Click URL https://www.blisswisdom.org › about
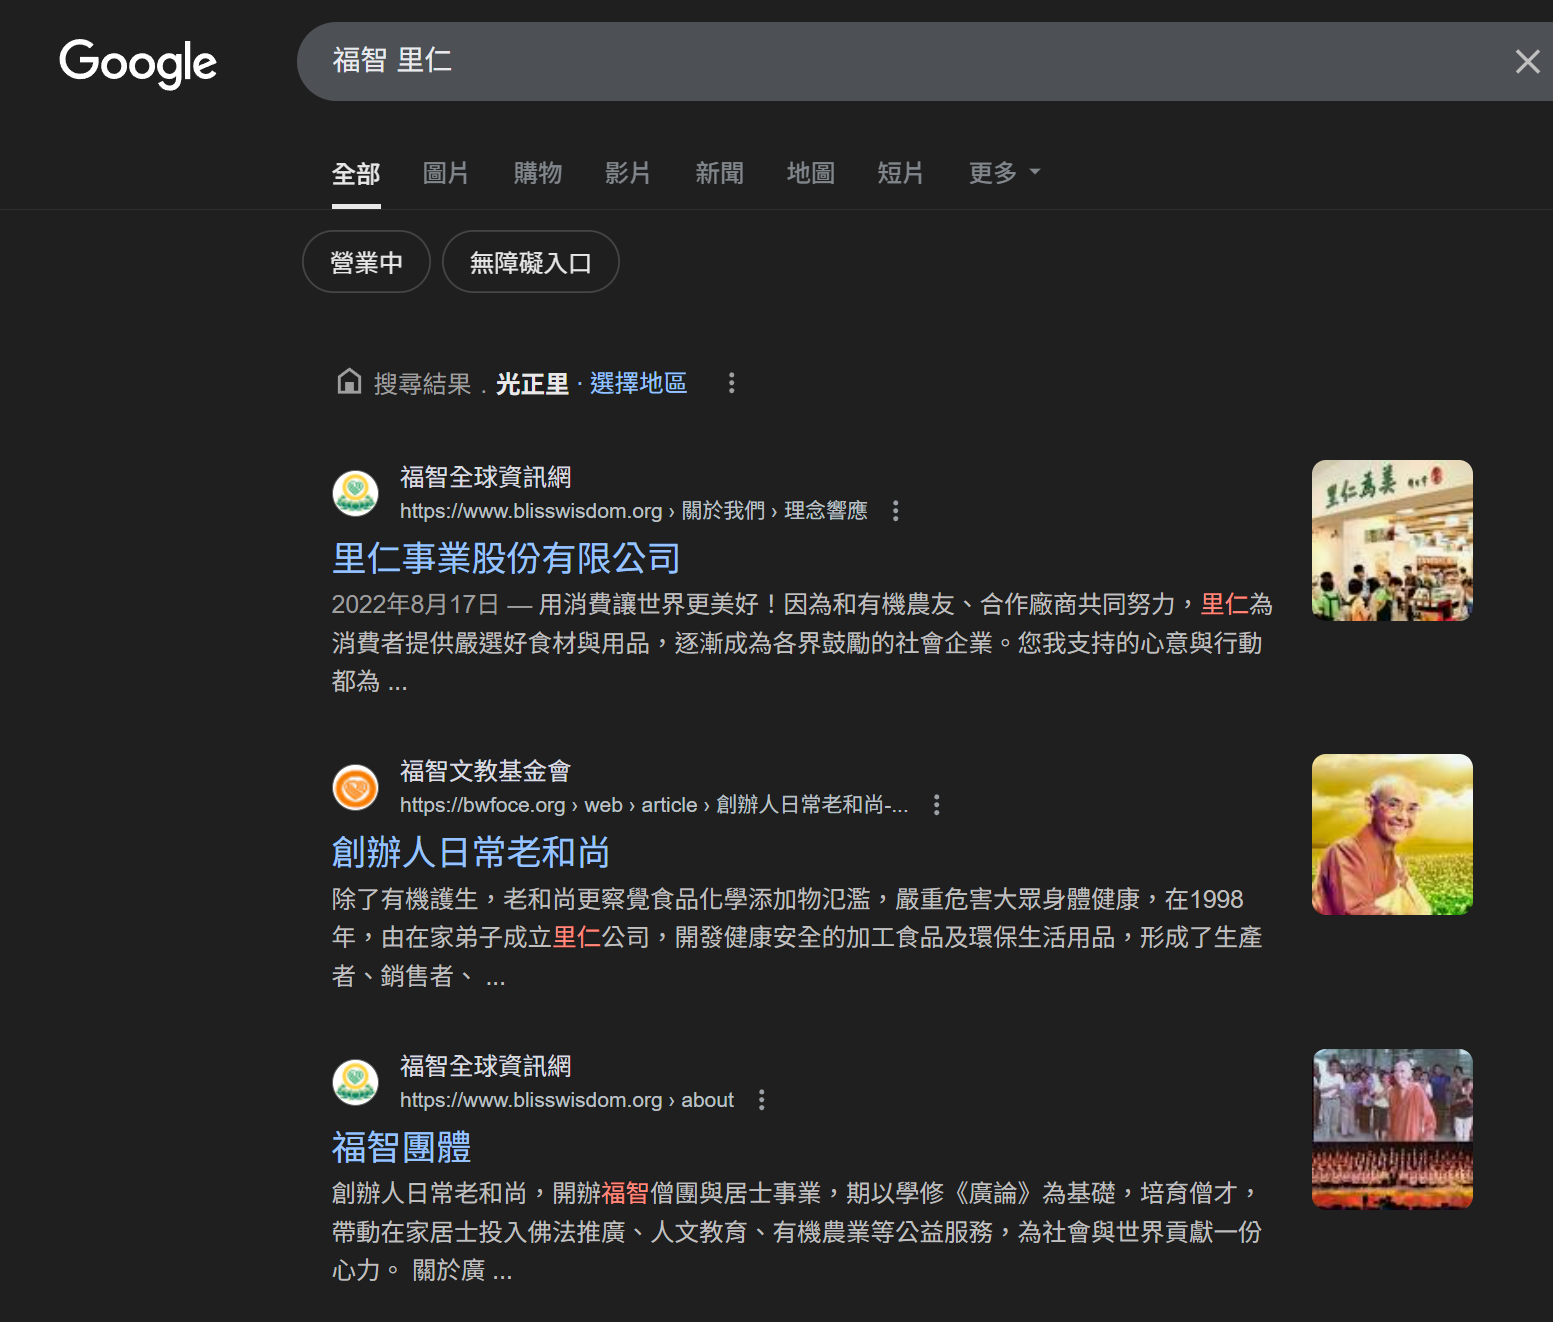 [x=567, y=1100]
